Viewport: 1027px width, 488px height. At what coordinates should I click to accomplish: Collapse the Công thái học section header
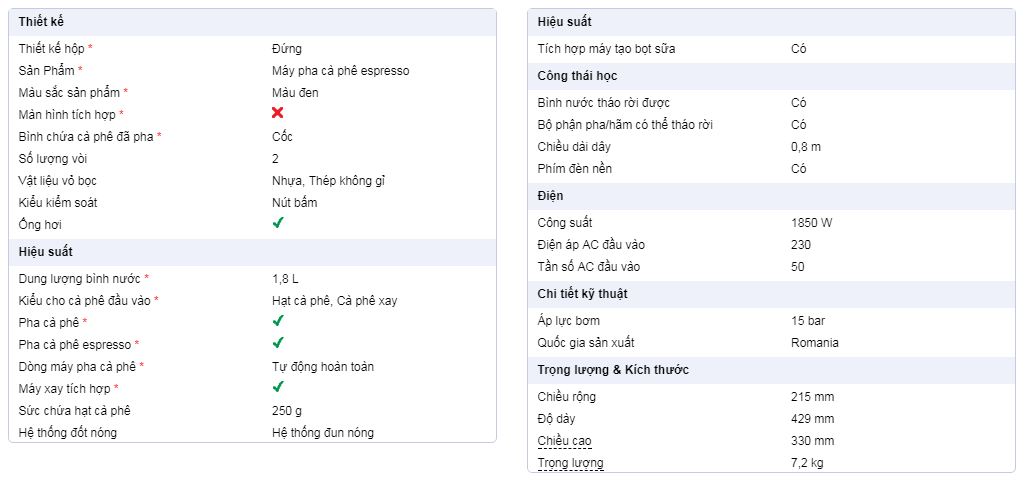point(771,76)
